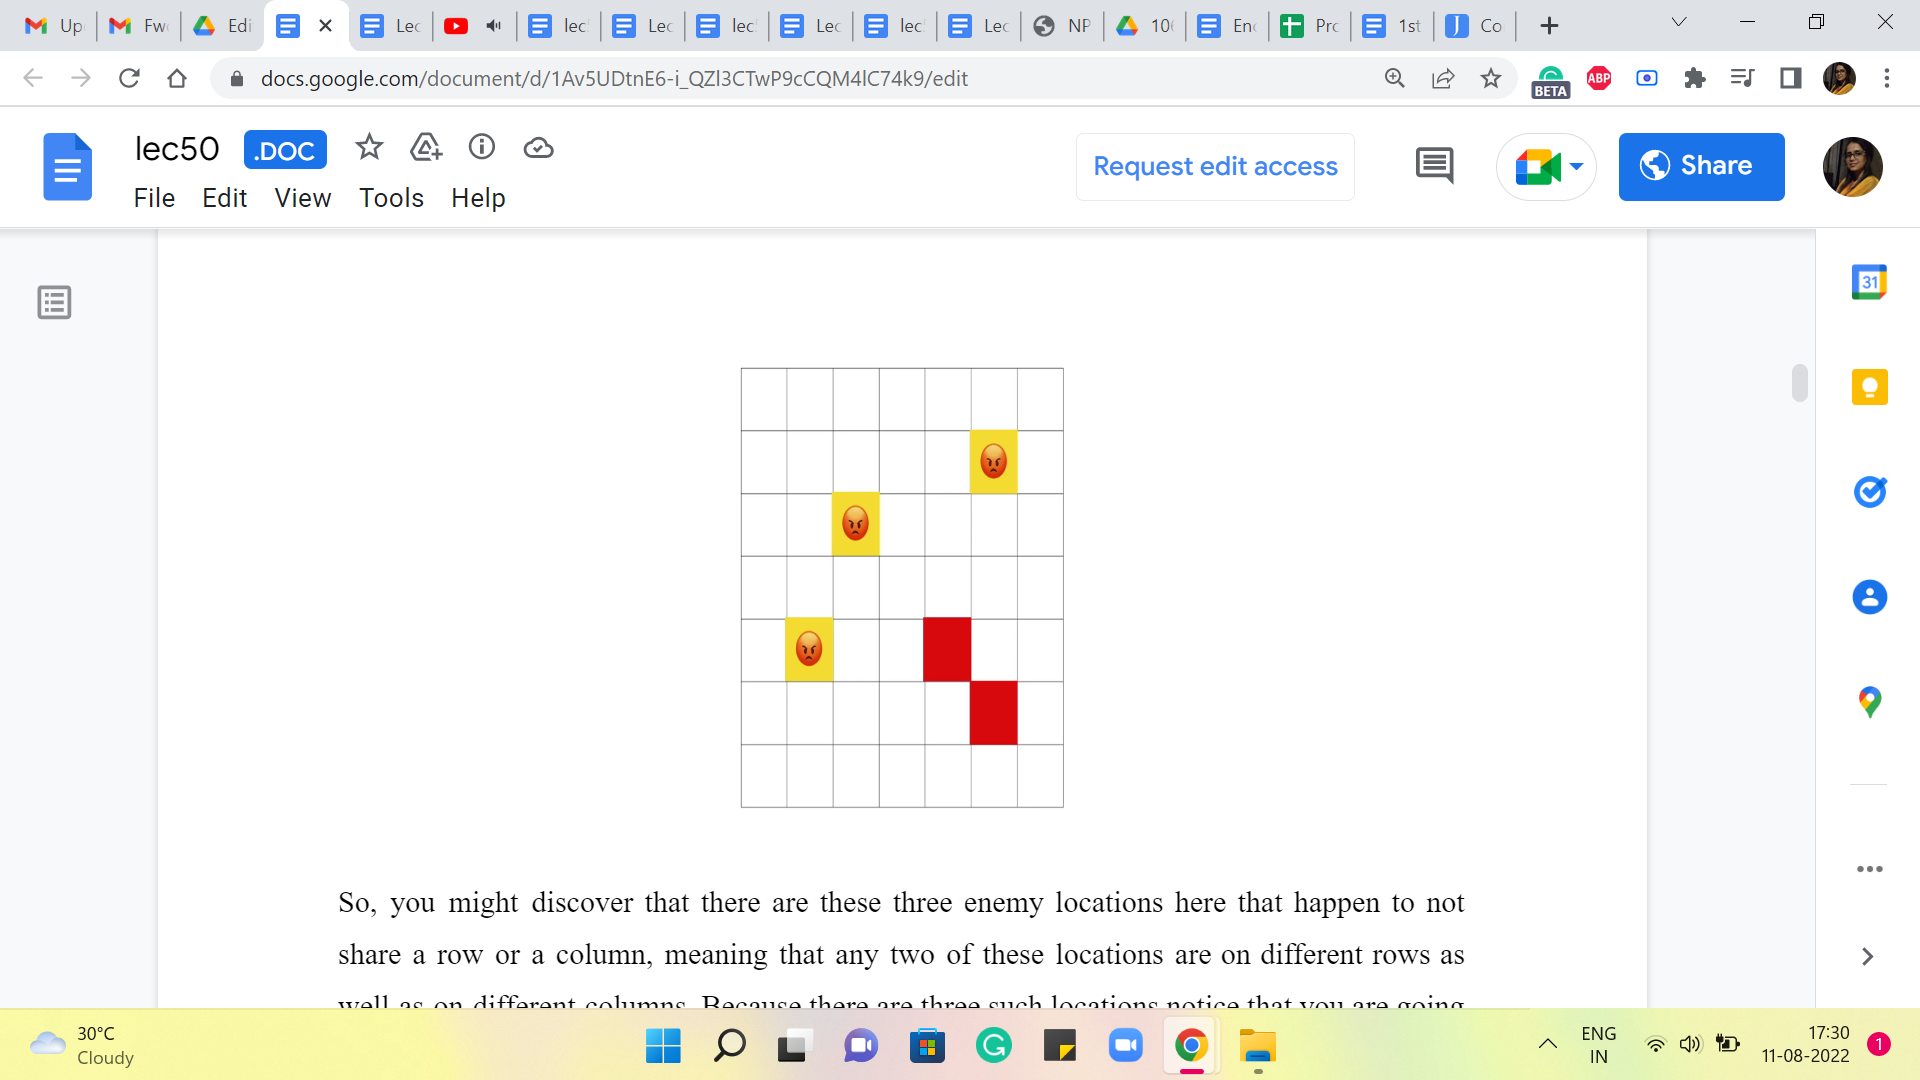Bookmark this page with the star

1490,78
